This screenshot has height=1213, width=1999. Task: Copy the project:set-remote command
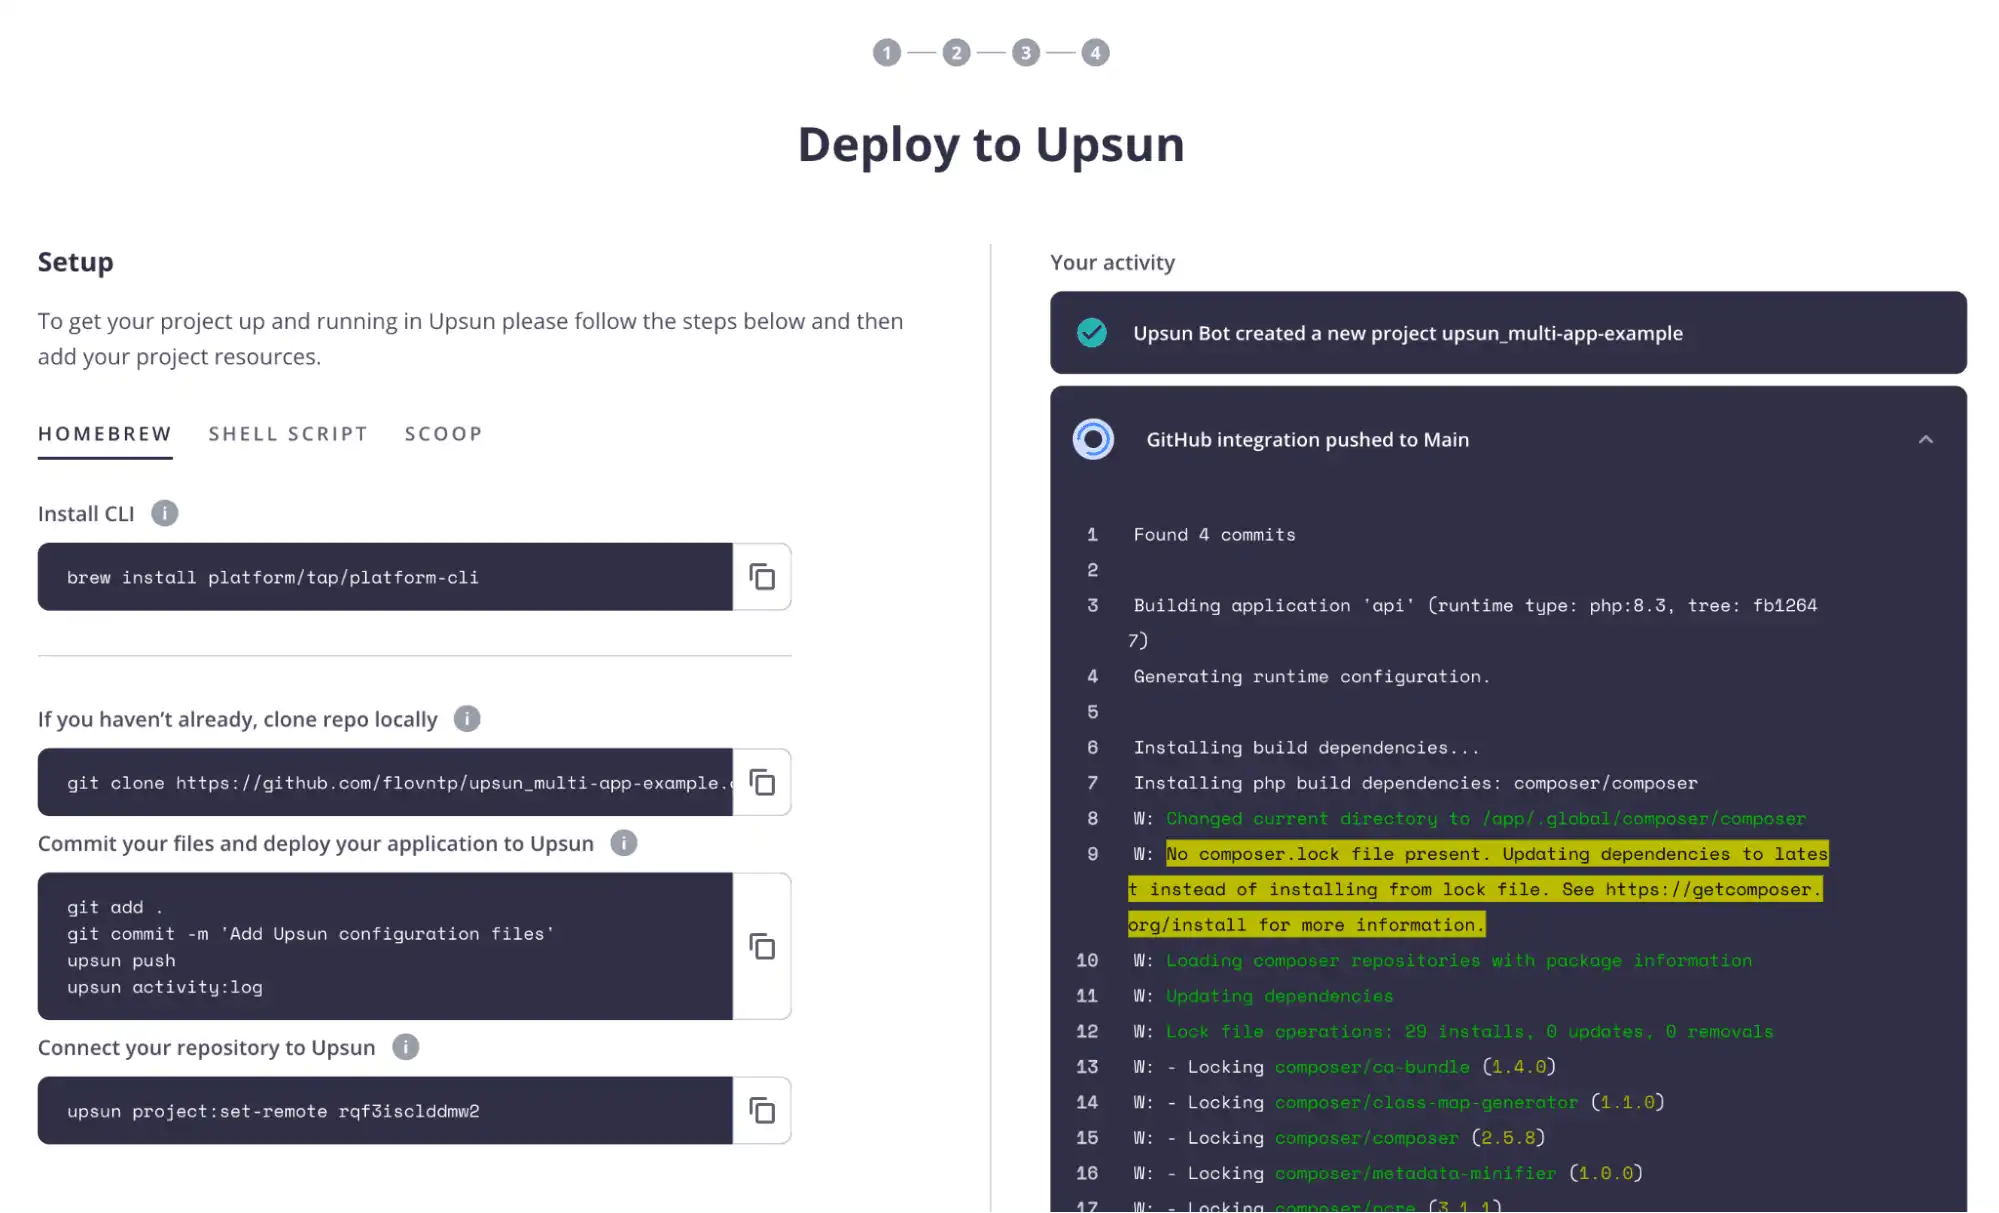point(762,1110)
